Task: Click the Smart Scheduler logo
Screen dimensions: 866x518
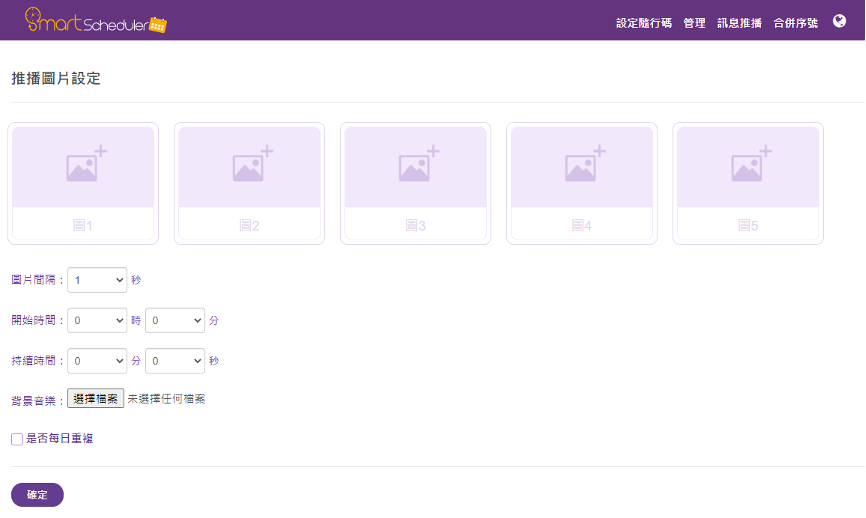Action: pyautogui.click(x=96, y=20)
